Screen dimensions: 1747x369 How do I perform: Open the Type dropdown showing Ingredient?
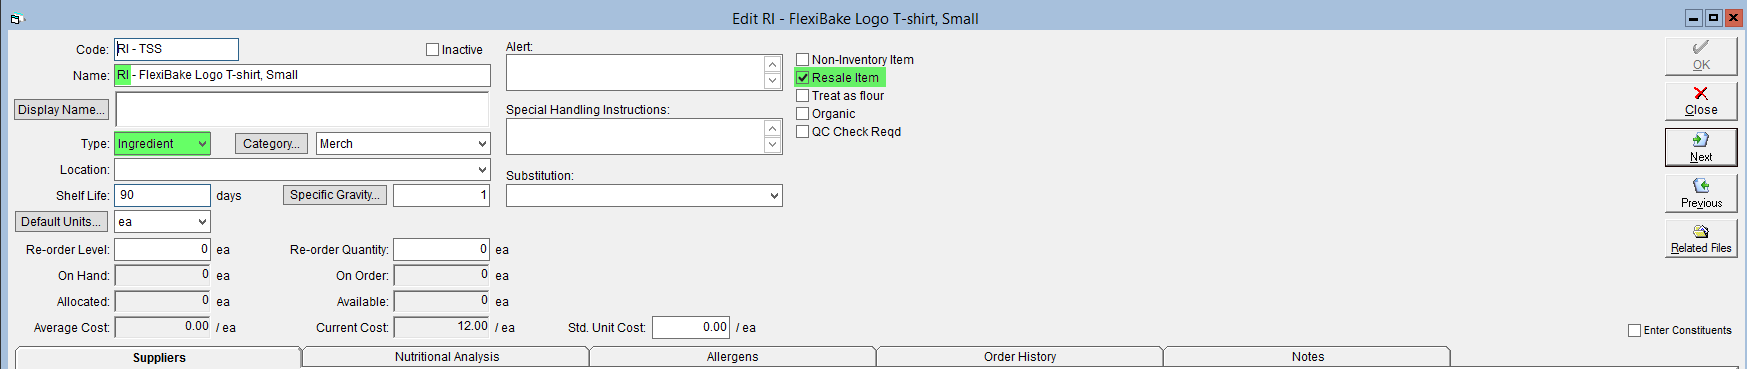(x=162, y=144)
